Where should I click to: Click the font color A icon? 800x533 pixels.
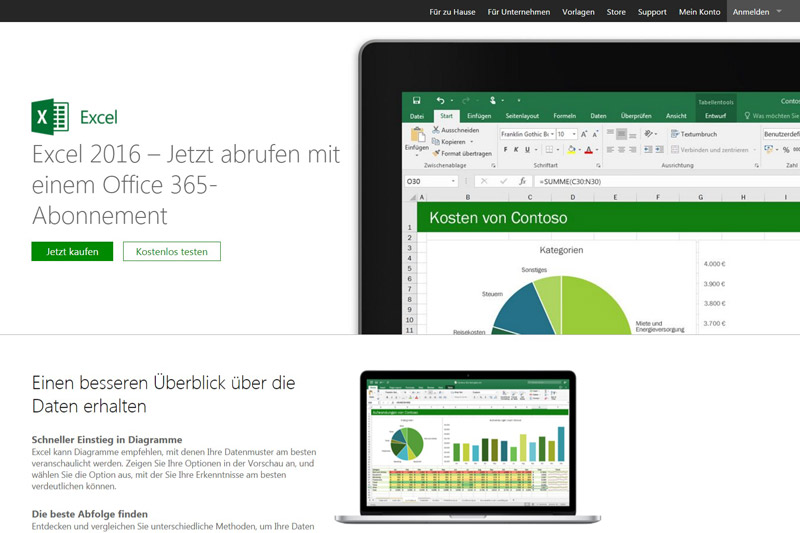coord(589,149)
